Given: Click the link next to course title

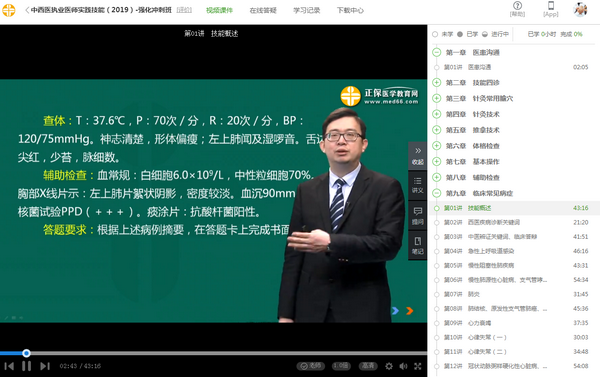Looking at the screenshot, I should click(x=184, y=10).
